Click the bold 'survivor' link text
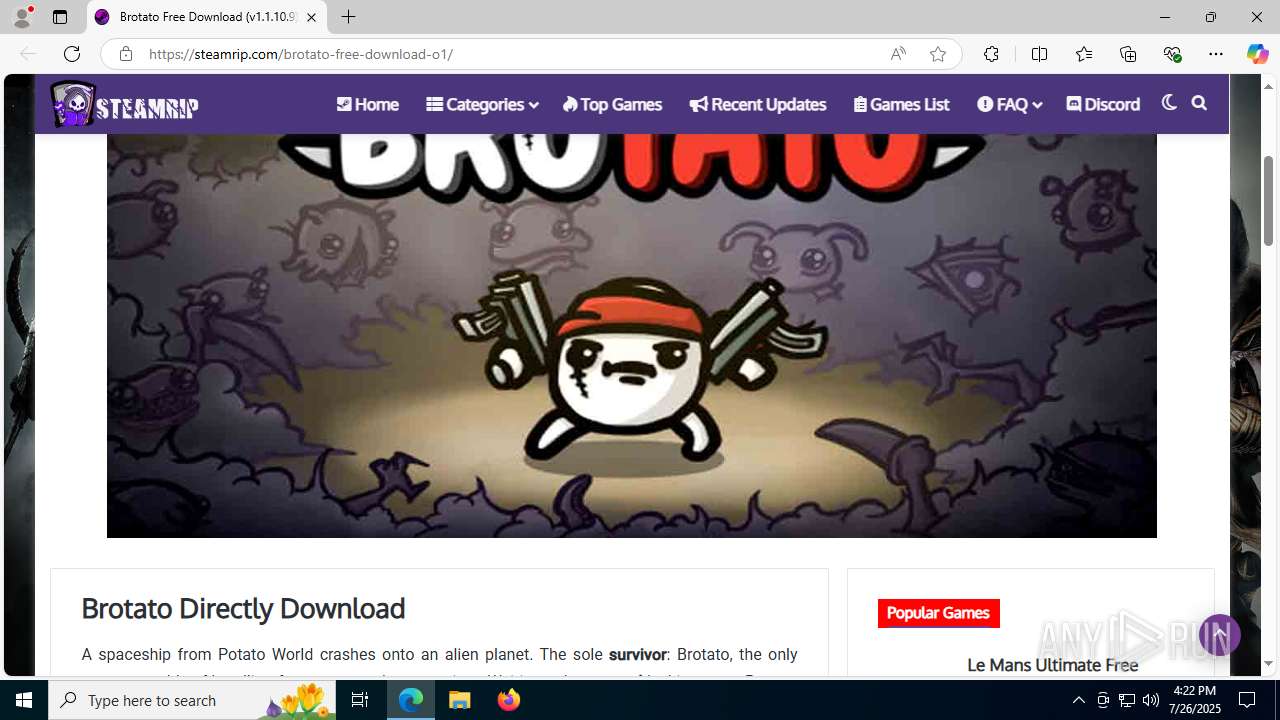Screen dimensions: 1280x720 pyautogui.click(x=638, y=655)
